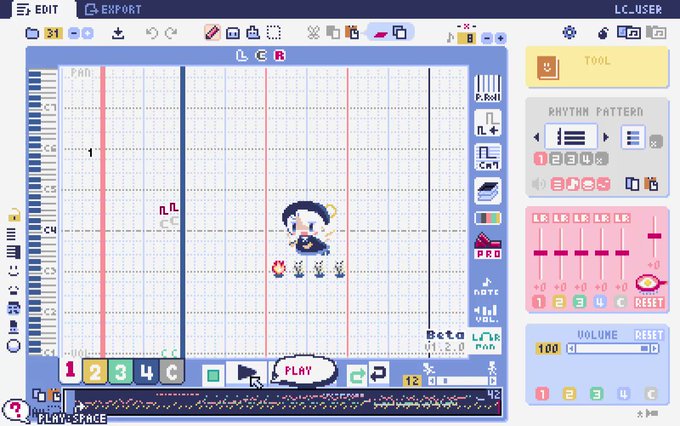The image size is (680, 426).
Task: Select track 2 tab
Action: click(x=95, y=372)
